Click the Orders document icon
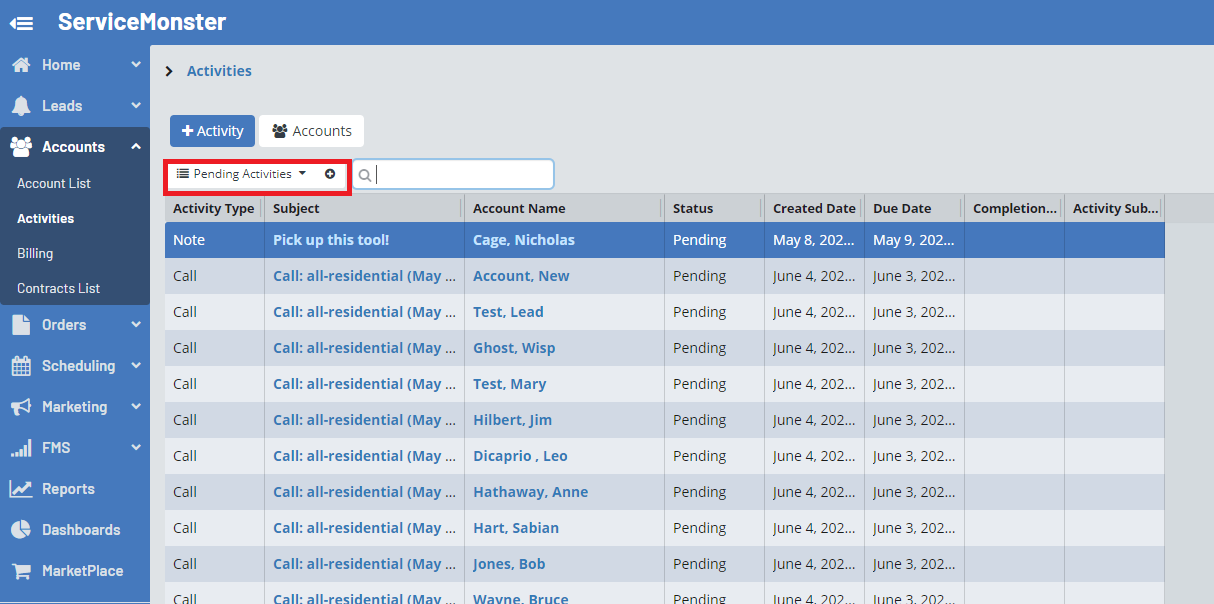1214x604 pixels. click(x=21, y=325)
